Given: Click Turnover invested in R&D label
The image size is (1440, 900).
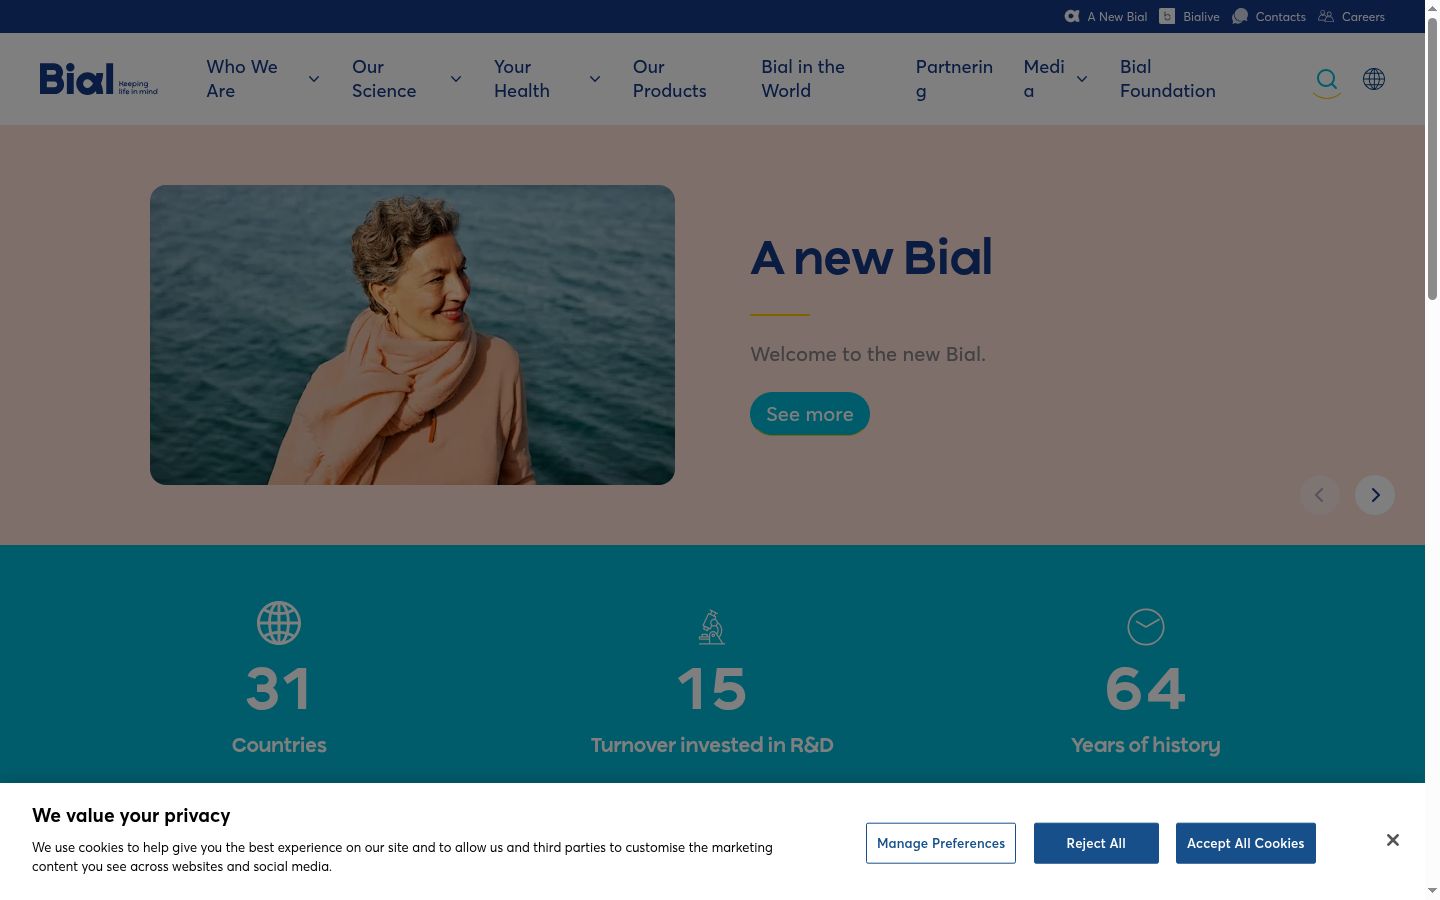Looking at the screenshot, I should coord(712,745).
